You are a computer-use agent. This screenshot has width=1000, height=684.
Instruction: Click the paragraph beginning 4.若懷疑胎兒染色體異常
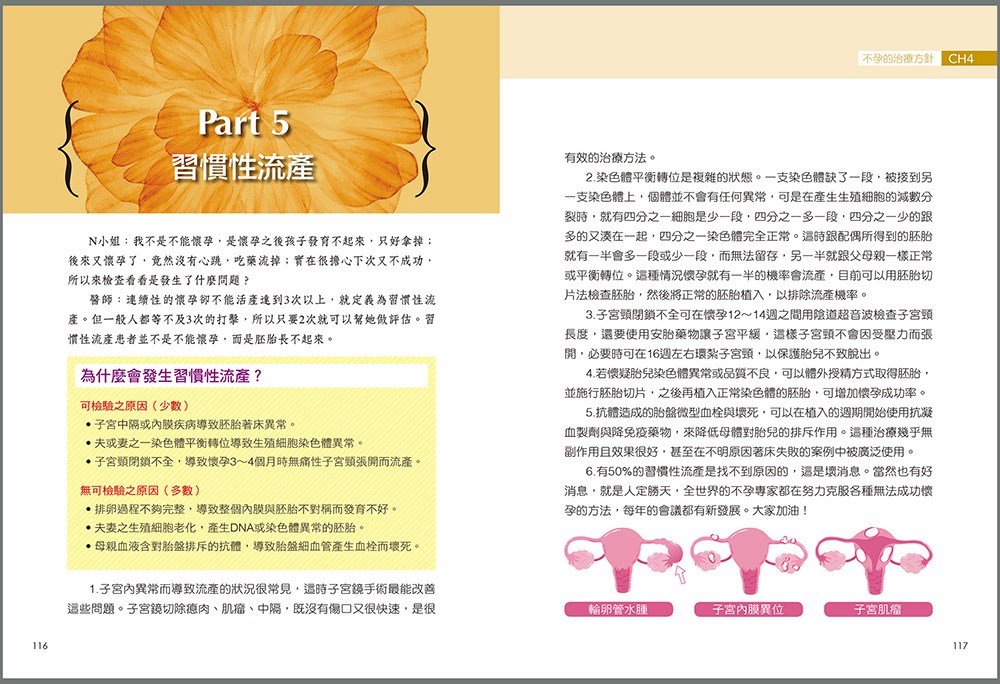point(748,383)
